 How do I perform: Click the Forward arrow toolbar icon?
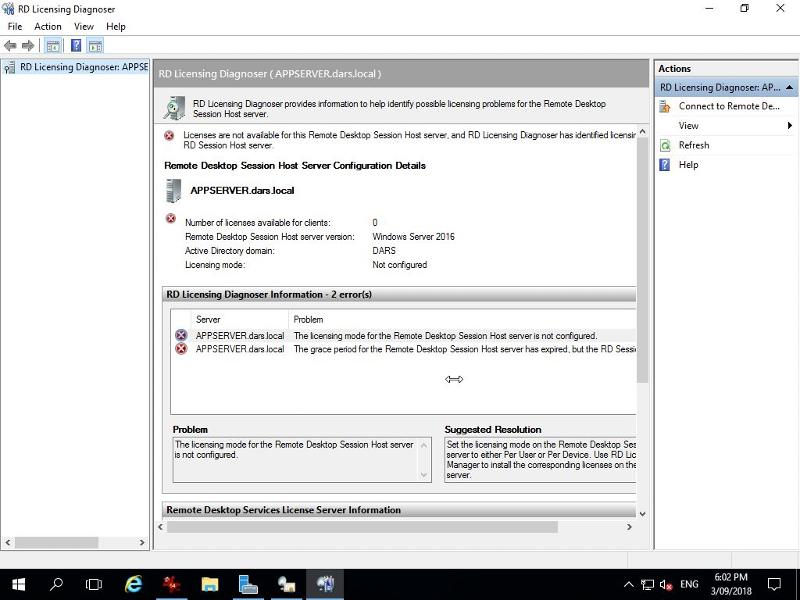tap(28, 46)
